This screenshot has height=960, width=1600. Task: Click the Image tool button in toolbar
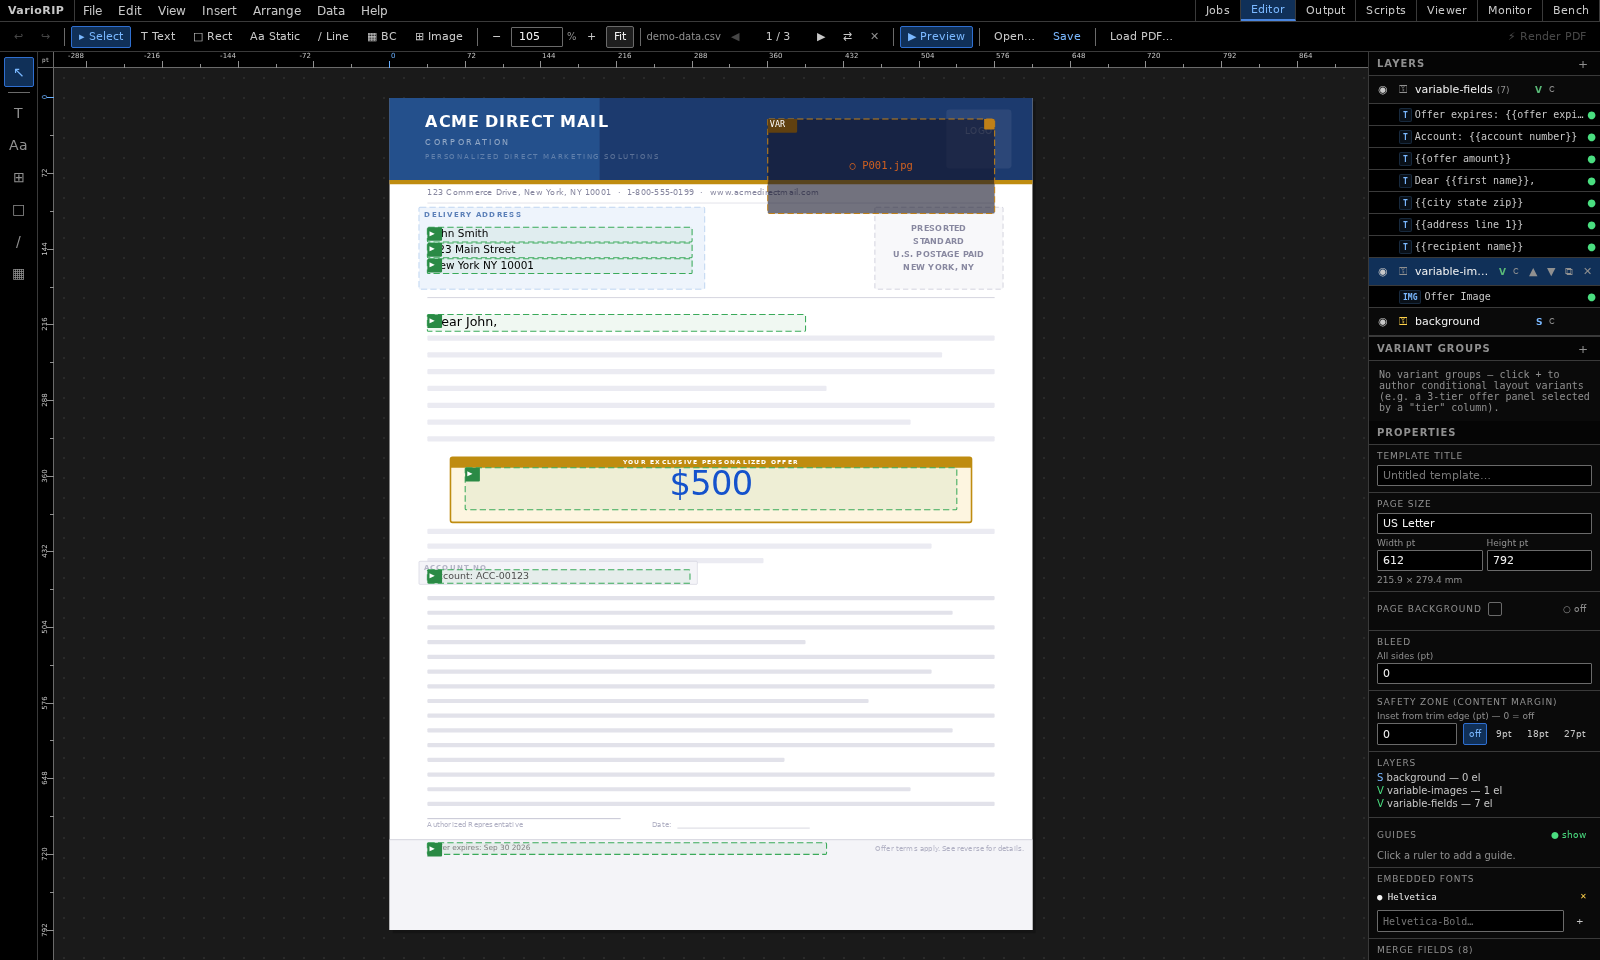(439, 37)
